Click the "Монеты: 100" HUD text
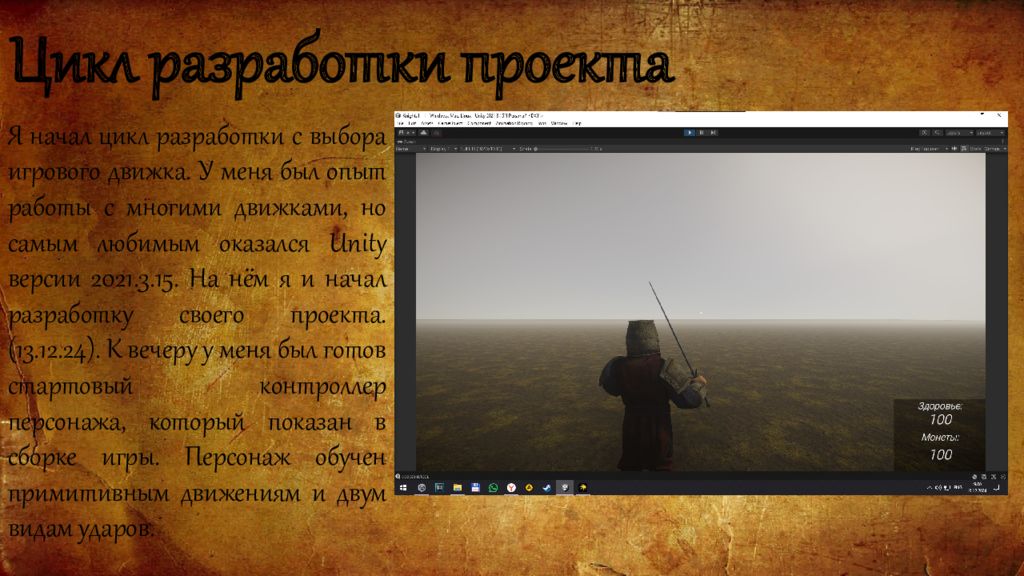1024x576 pixels. click(940, 447)
